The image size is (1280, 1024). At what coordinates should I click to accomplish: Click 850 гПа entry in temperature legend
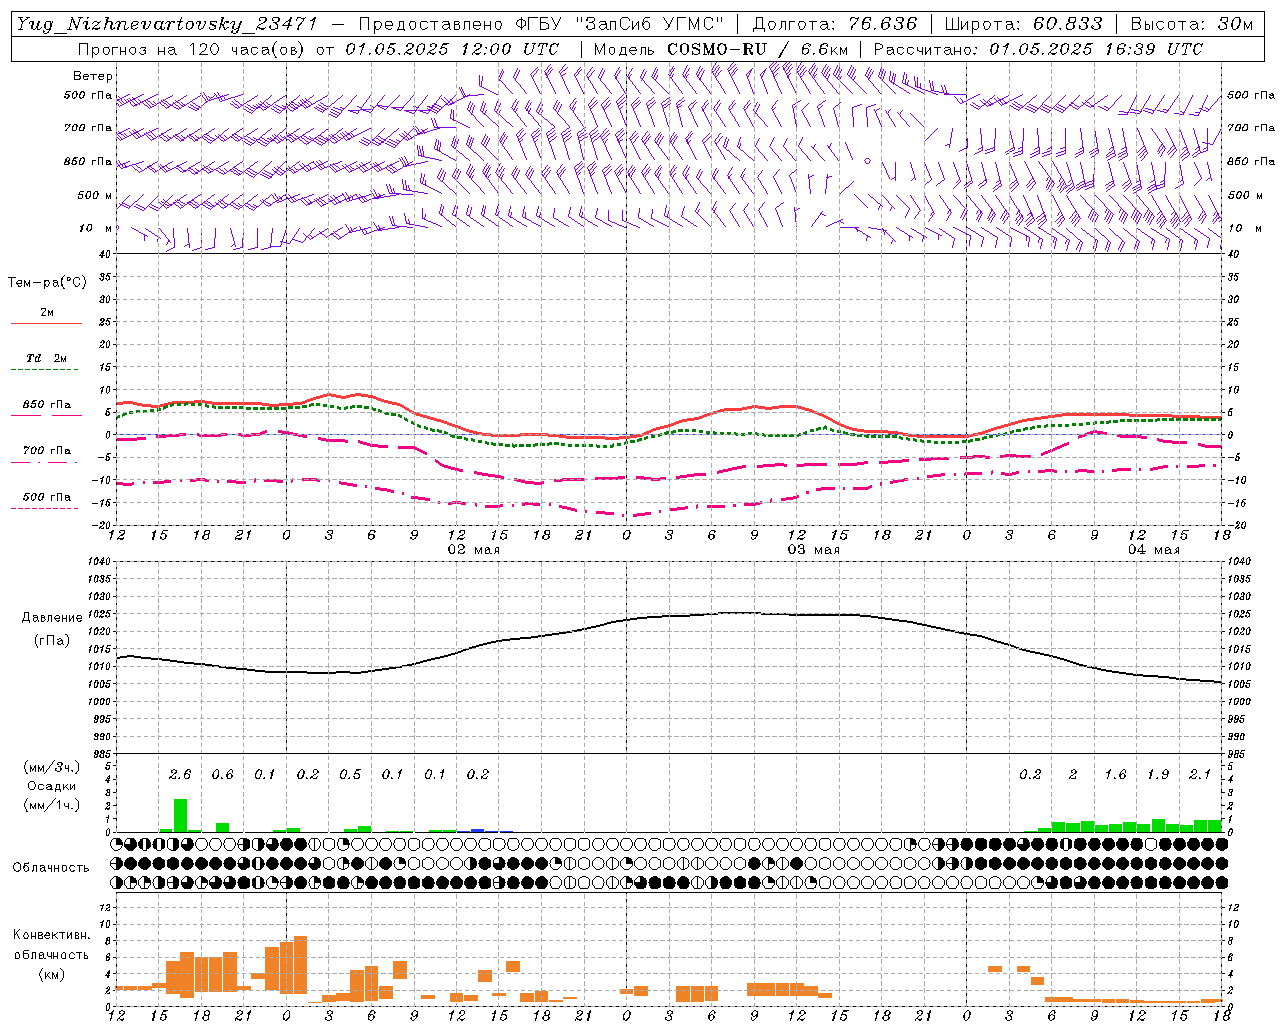pos(46,405)
